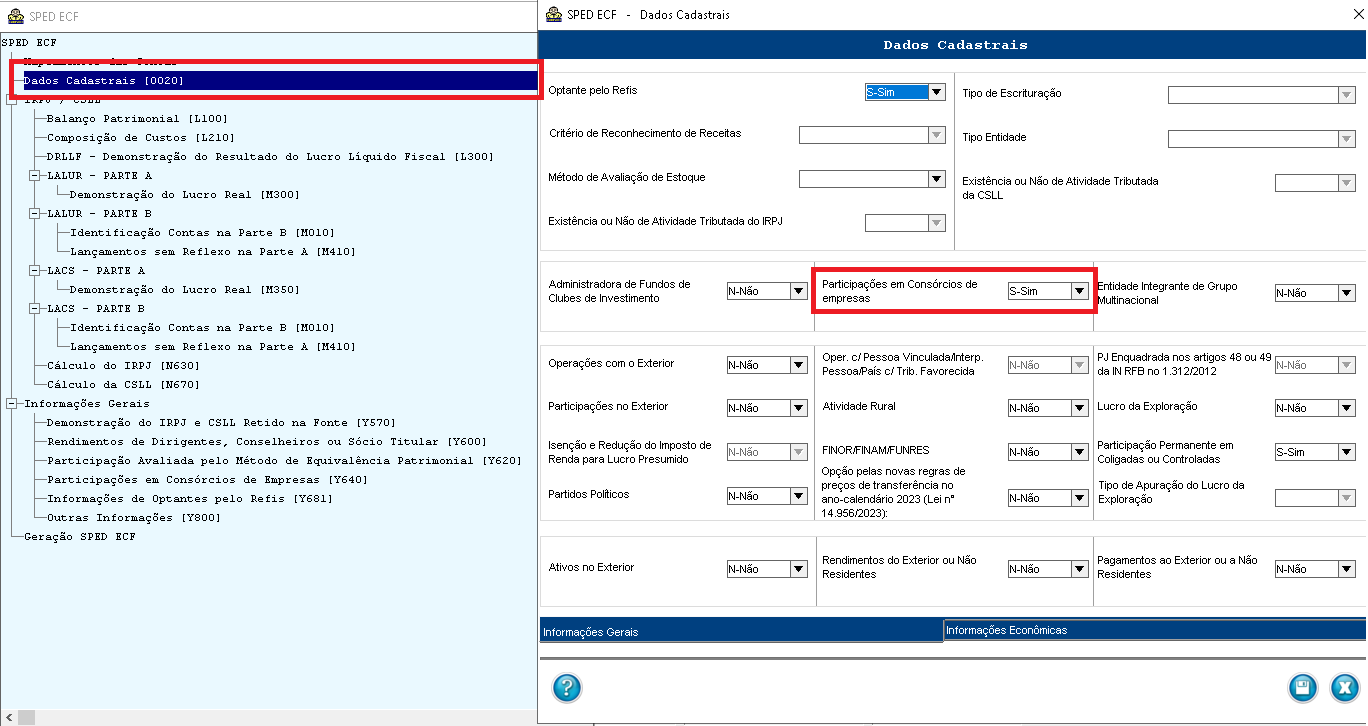
Task: Open Existência de Atividade Tributada da CSLL dropdown
Action: pyautogui.click(x=1346, y=183)
